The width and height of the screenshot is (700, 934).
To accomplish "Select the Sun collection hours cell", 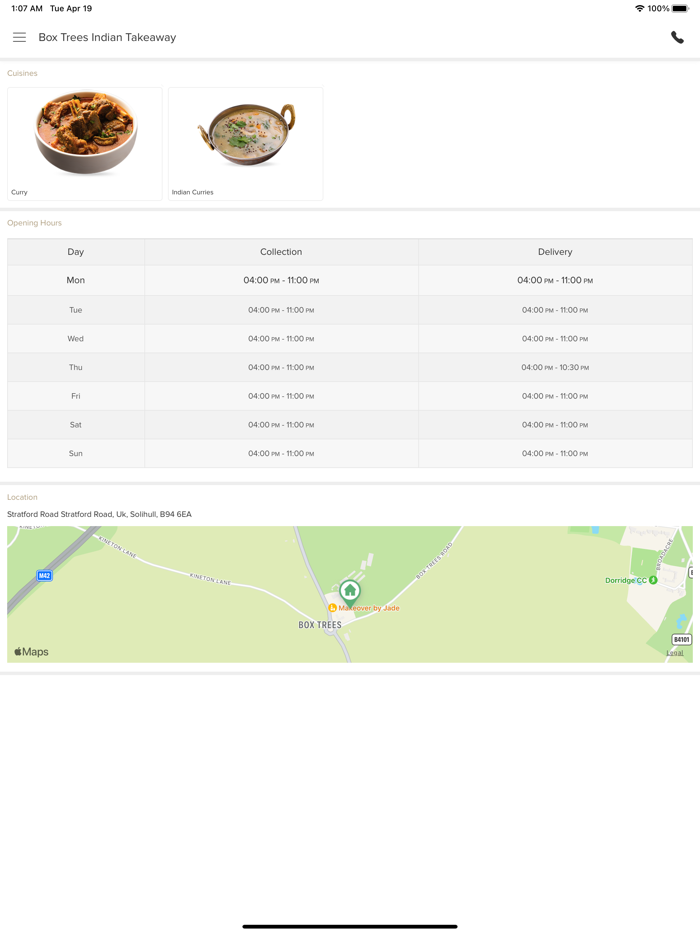I will click(281, 454).
